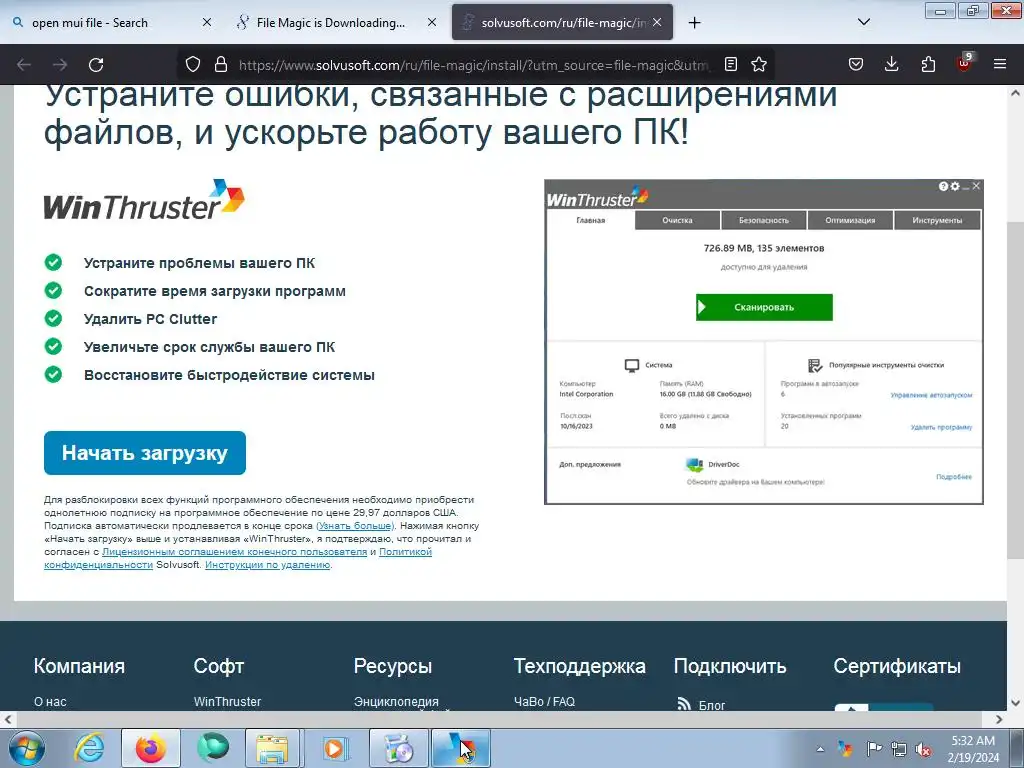
Task: Toggle reader view icon in address bar
Action: click(x=731, y=64)
